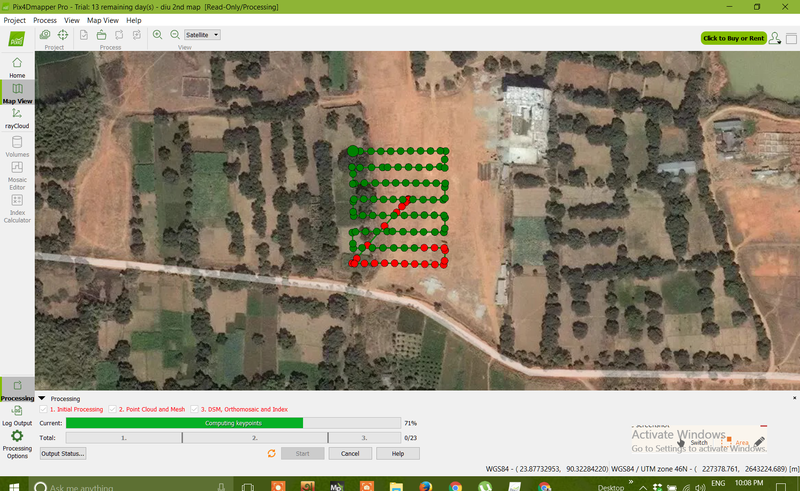Toggle the Initial Processing checkbox

pos(43,409)
